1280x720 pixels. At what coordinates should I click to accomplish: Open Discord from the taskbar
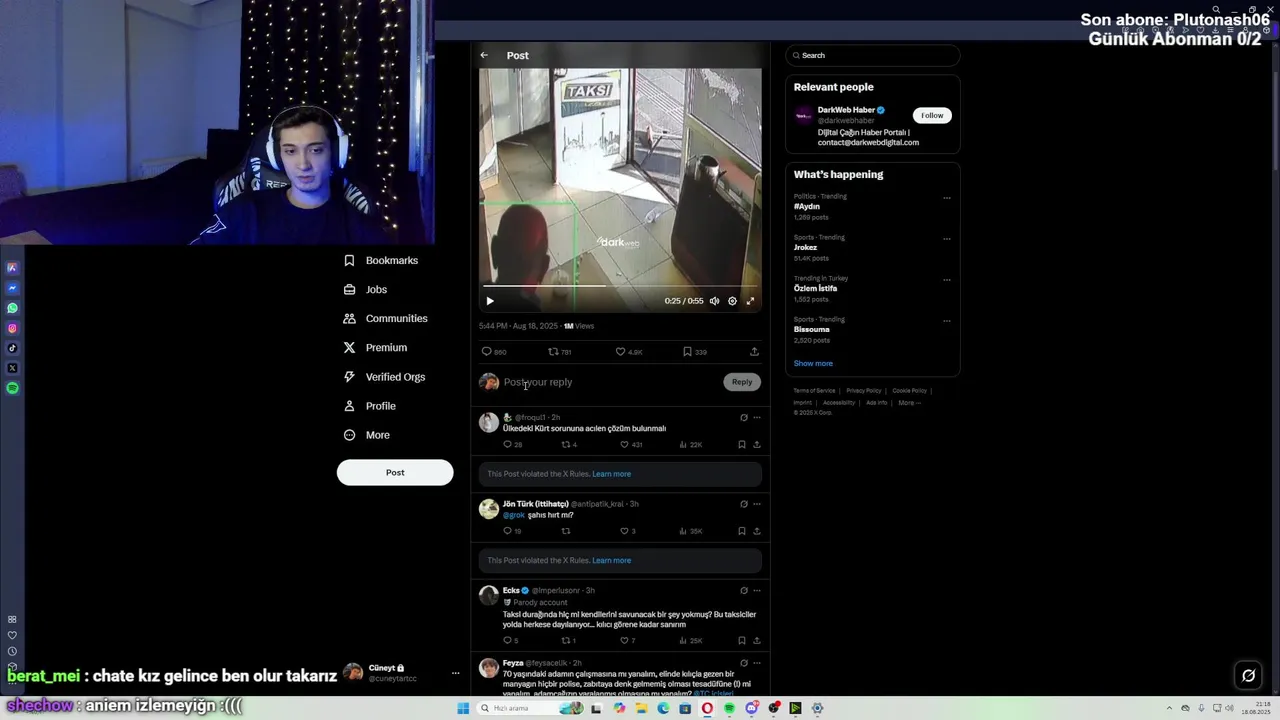751,708
